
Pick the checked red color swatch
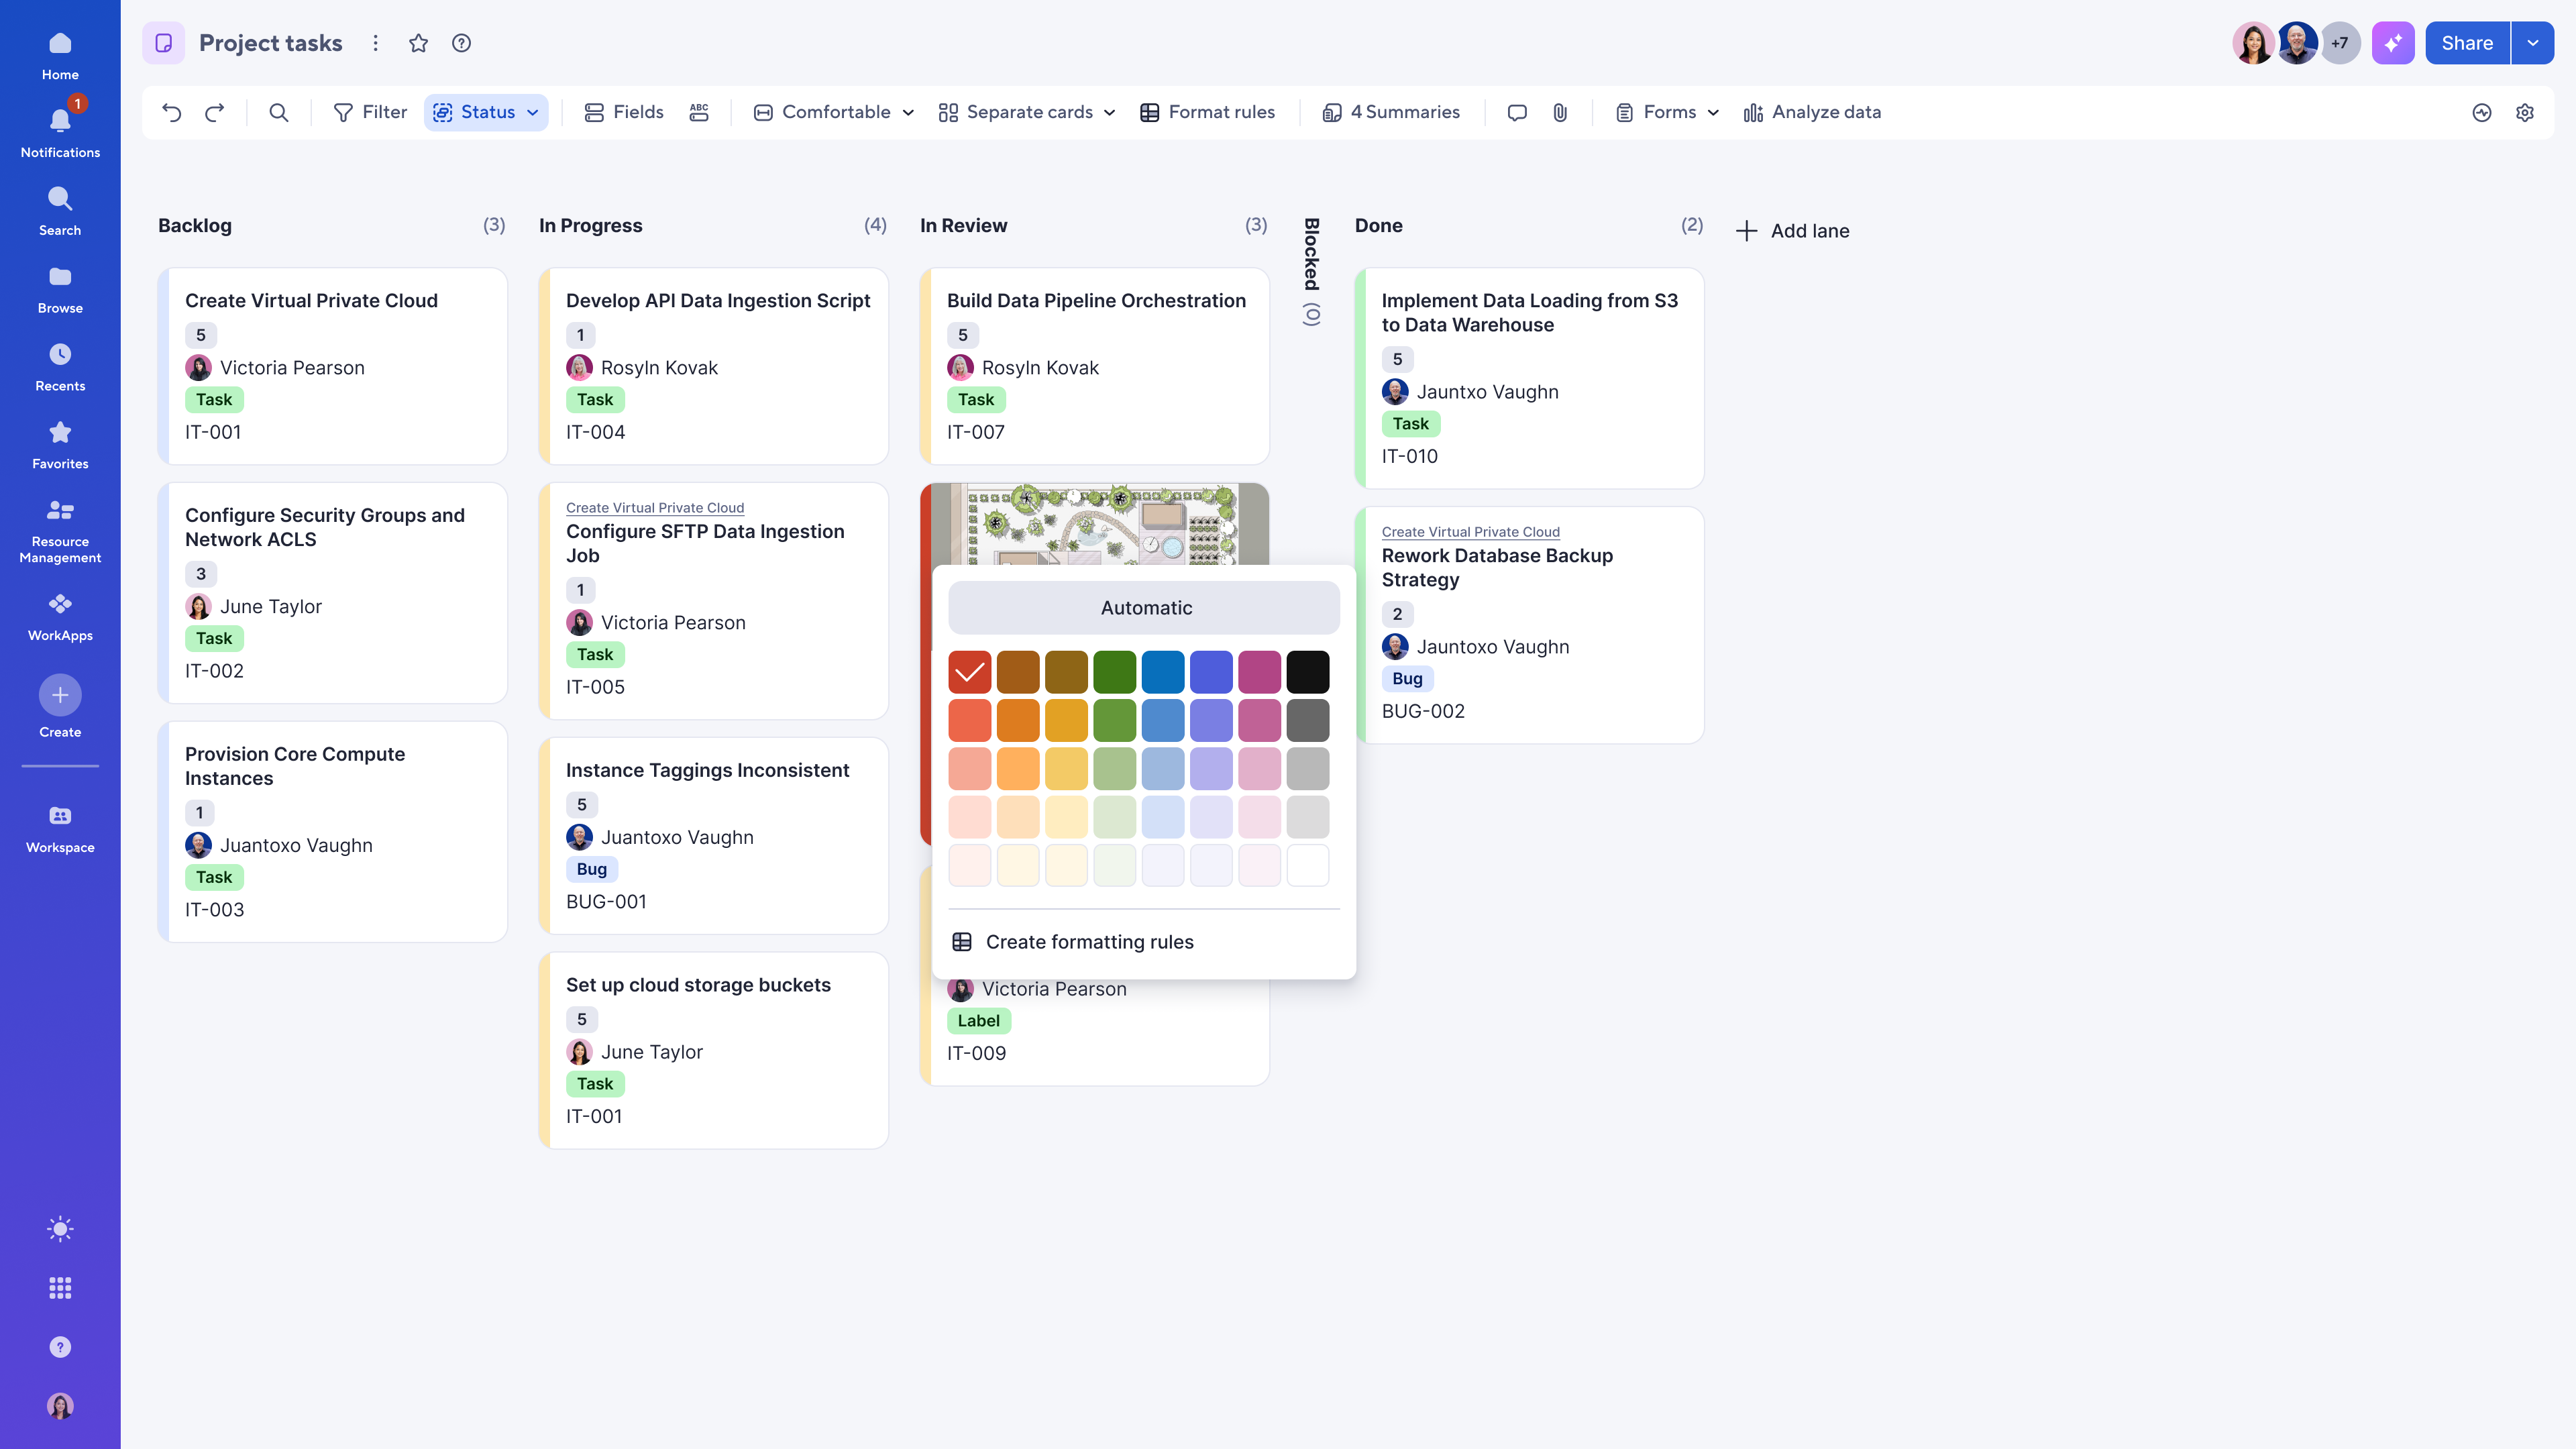[x=969, y=672]
